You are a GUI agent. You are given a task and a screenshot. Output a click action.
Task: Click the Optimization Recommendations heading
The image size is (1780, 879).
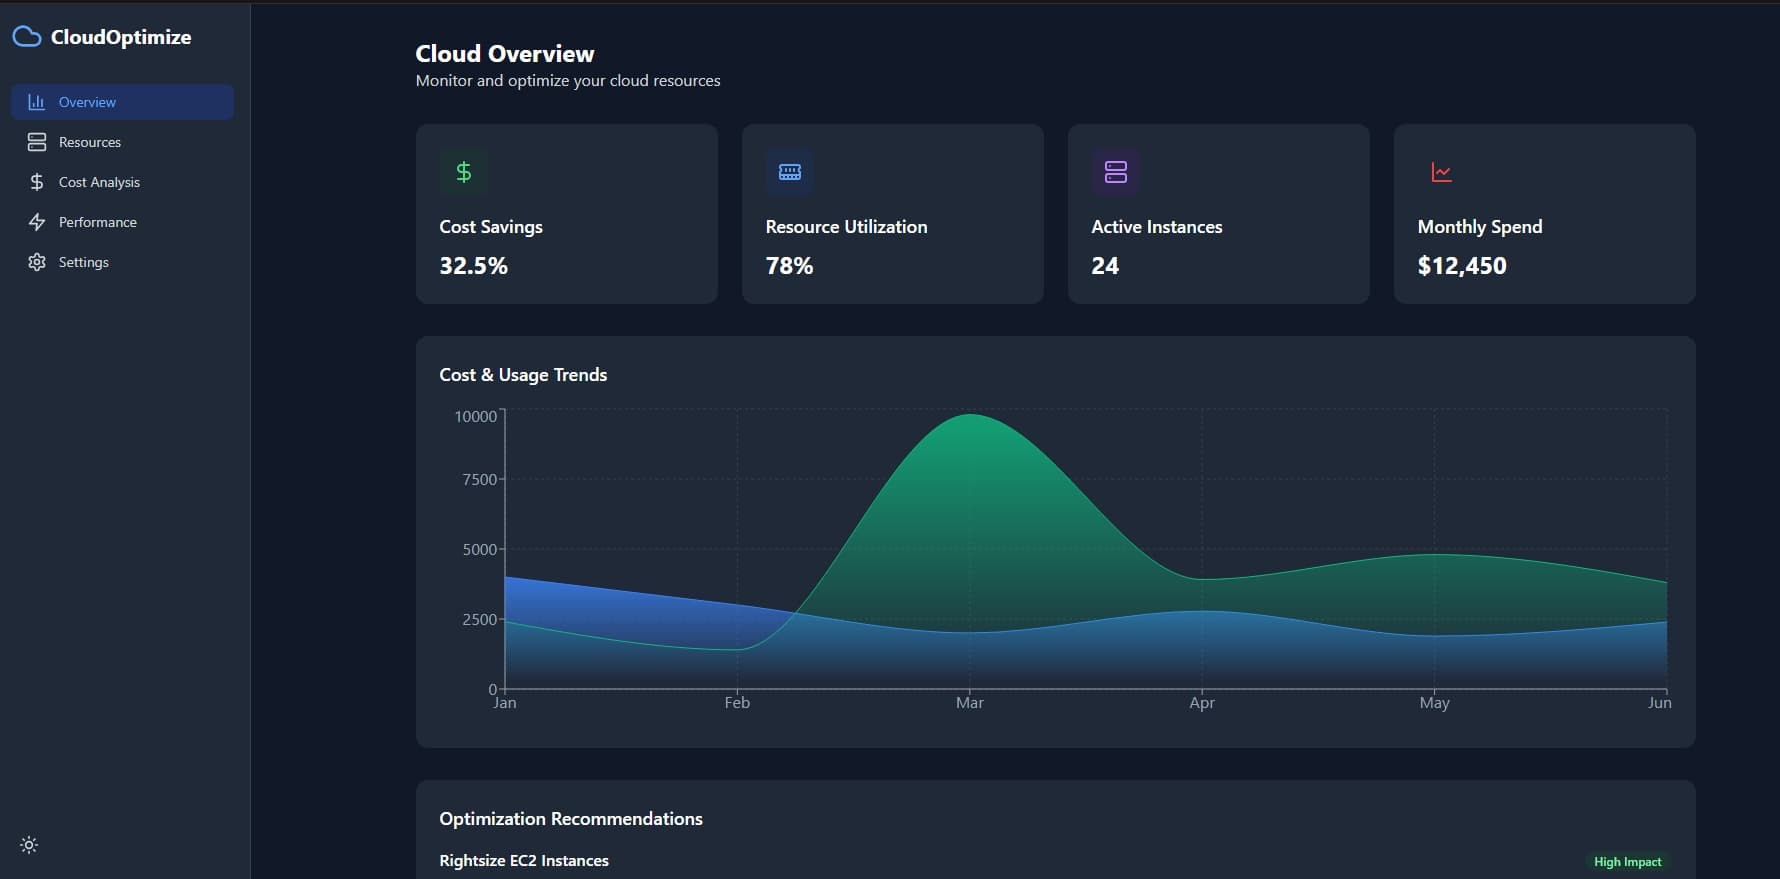[x=571, y=819]
